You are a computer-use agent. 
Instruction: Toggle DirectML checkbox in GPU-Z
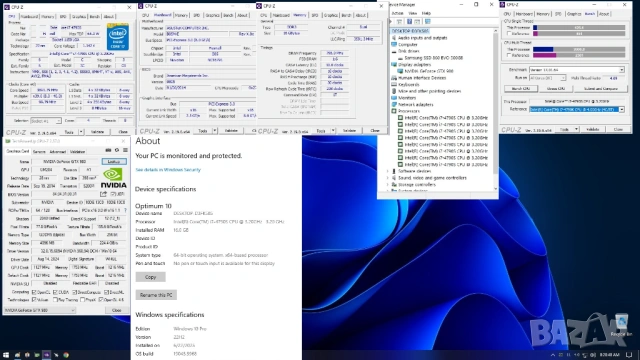click(106, 292)
